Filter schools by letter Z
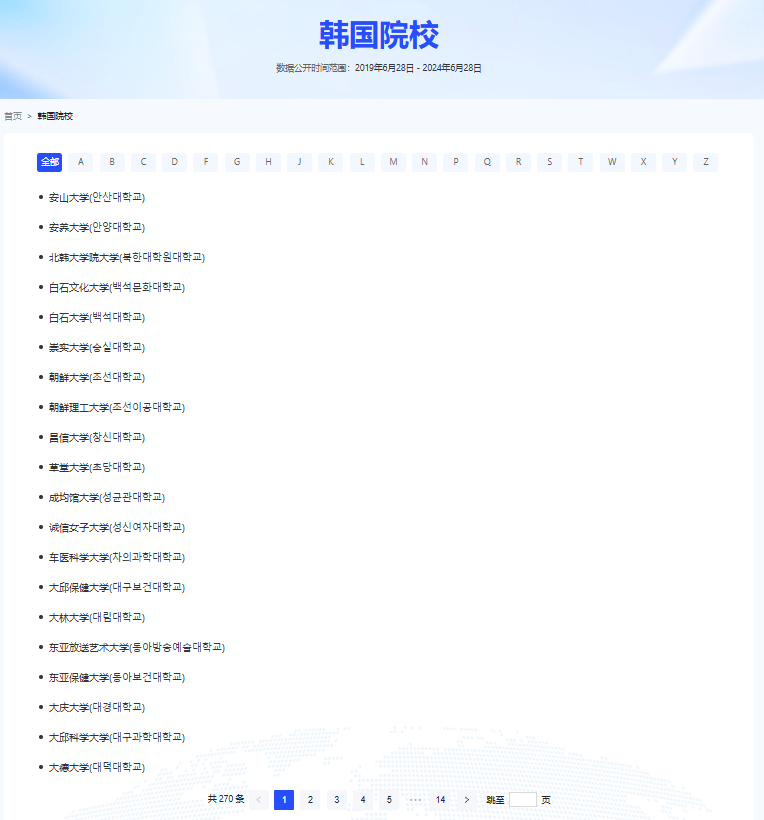Screen dimensions: 764x820 705,162
